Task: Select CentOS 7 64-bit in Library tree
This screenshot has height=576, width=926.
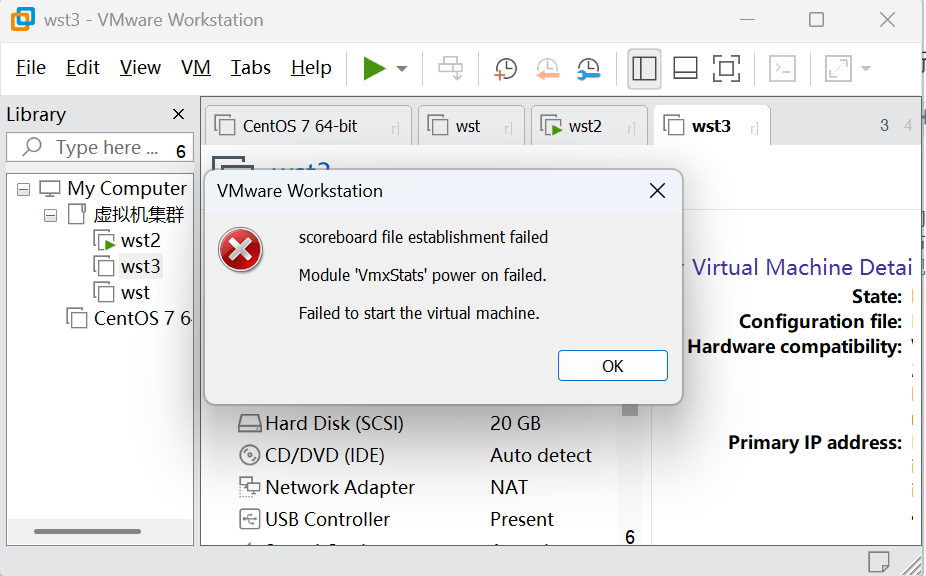Action: click(142, 318)
